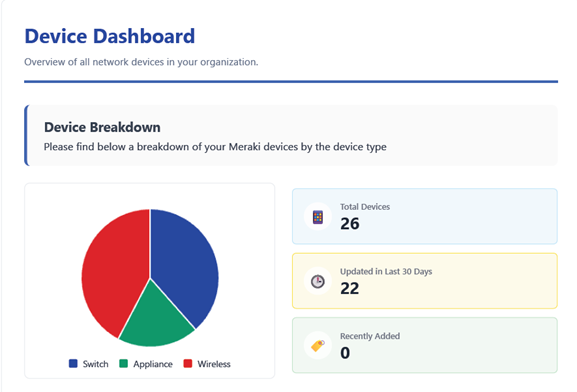Image resolution: width=577 pixels, height=392 pixels.
Task: Open the Updated in Last 30 Days card
Action: [425, 281]
